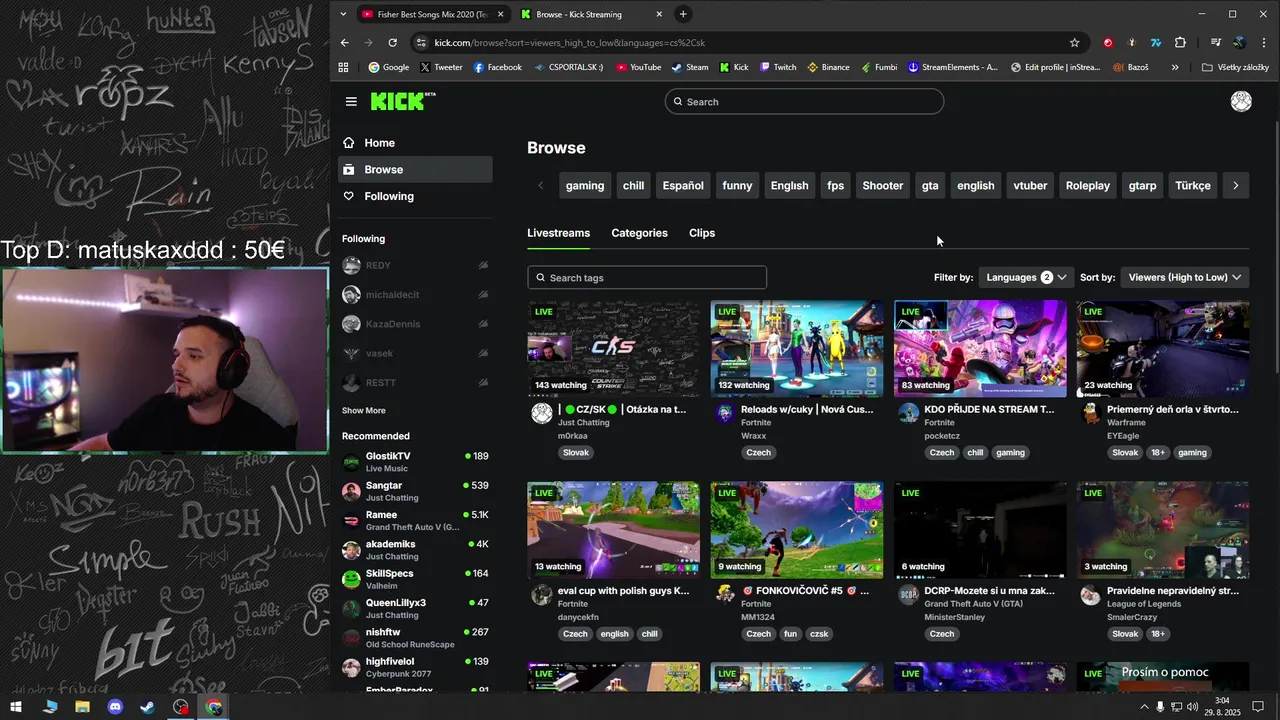Open SkillSpecs recommended channel
The image size is (1280, 720).
click(415, 579)
